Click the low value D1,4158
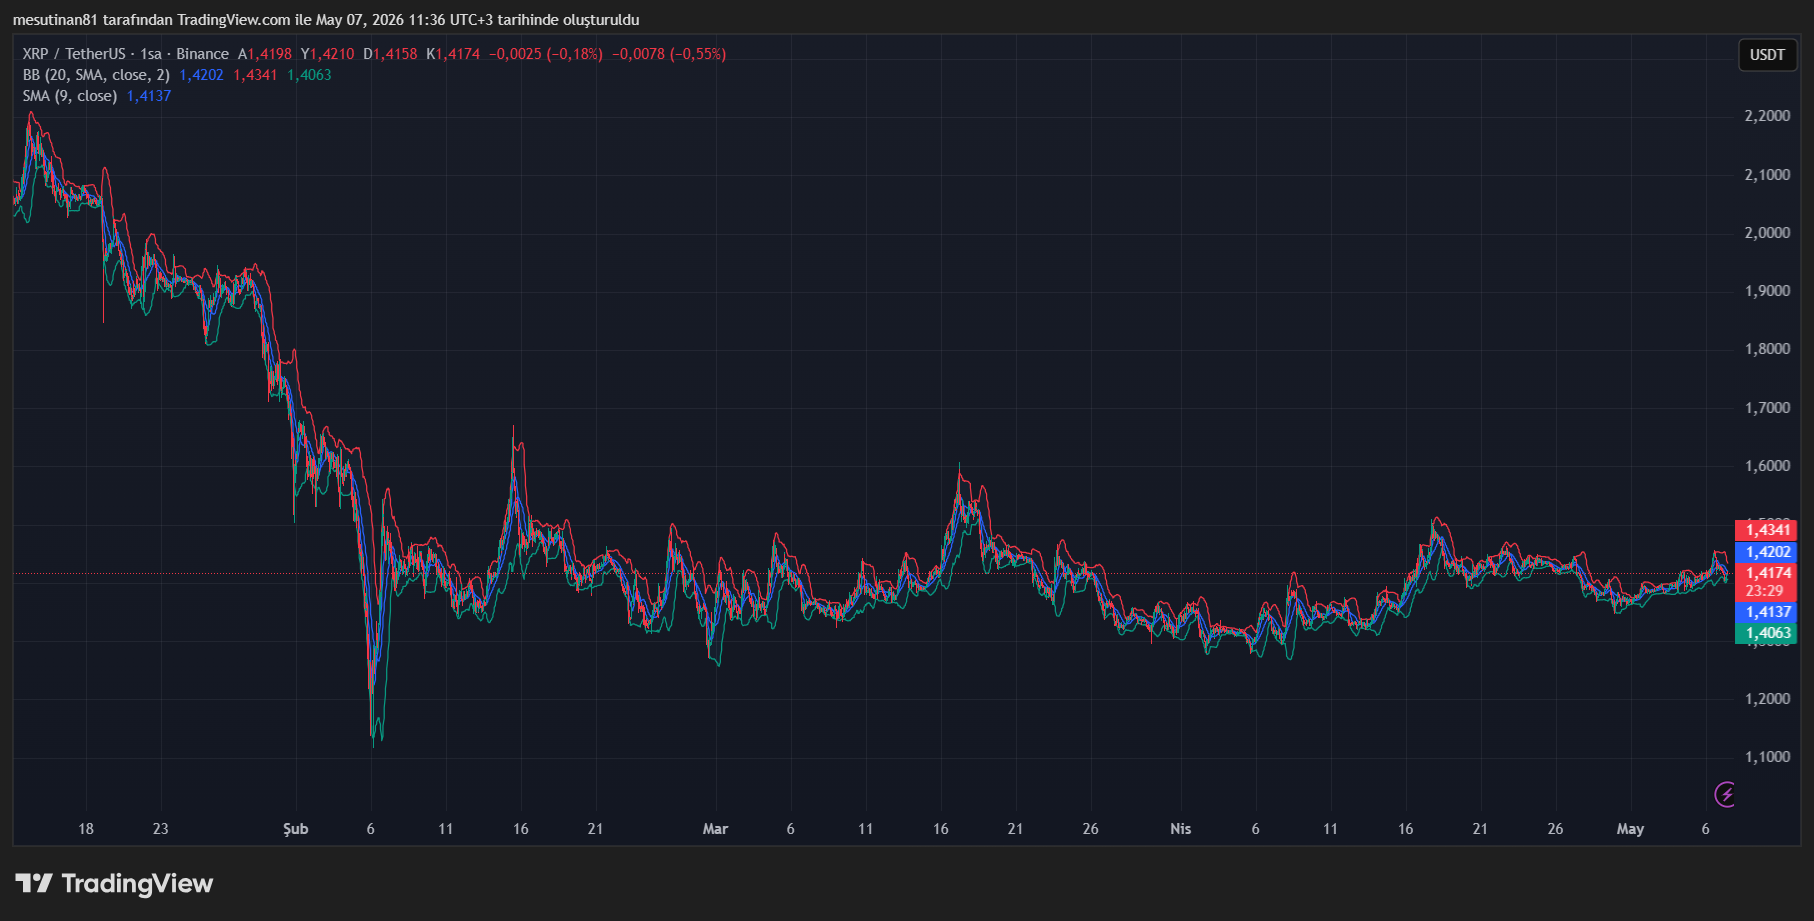This screenshot has height=921, width=1814. point(391,54)
